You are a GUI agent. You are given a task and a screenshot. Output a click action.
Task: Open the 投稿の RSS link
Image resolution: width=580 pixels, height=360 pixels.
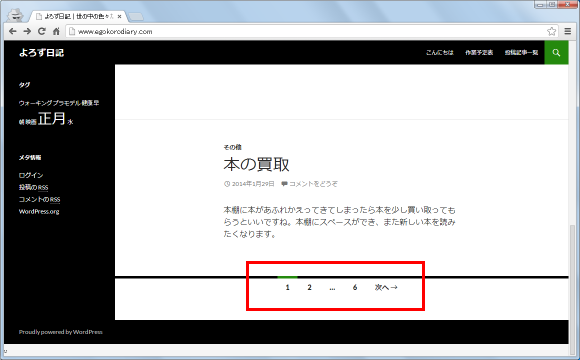click(x=33, y=187)
